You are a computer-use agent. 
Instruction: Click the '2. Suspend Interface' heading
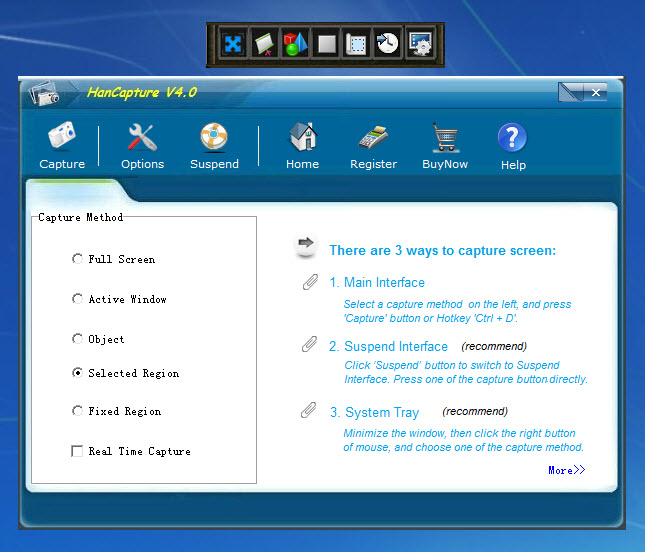click(x=388, y=346)
